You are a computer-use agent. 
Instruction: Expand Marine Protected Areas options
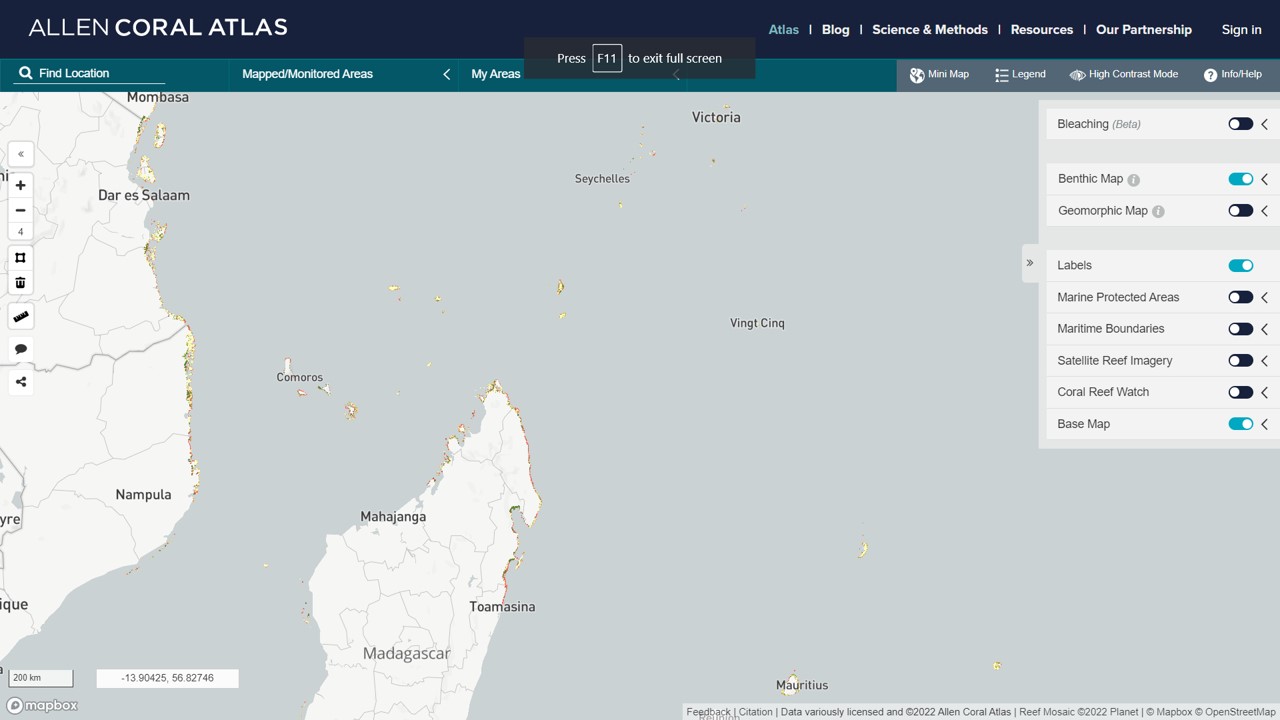click(x=1264, y=297)
